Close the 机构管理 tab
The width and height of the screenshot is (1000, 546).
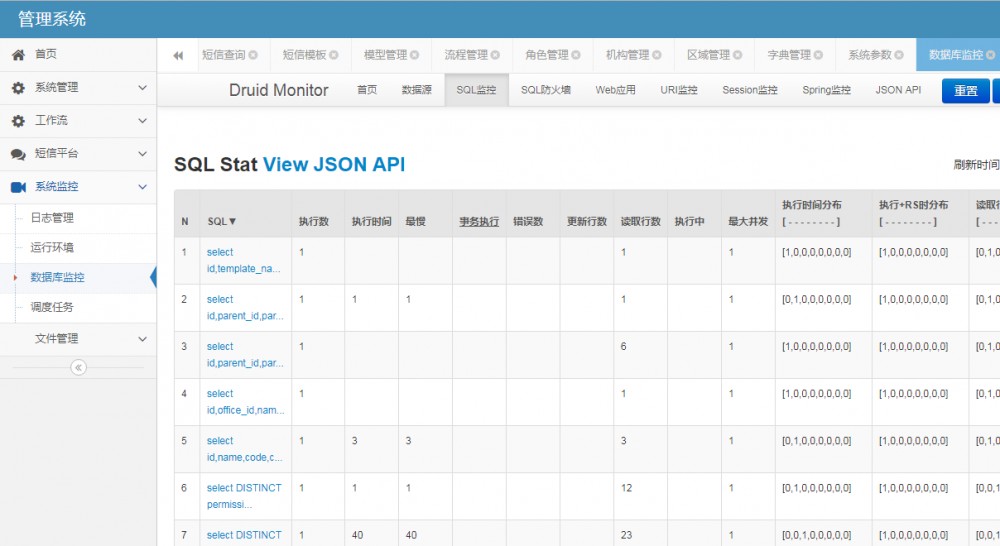[x=657, y=55]
